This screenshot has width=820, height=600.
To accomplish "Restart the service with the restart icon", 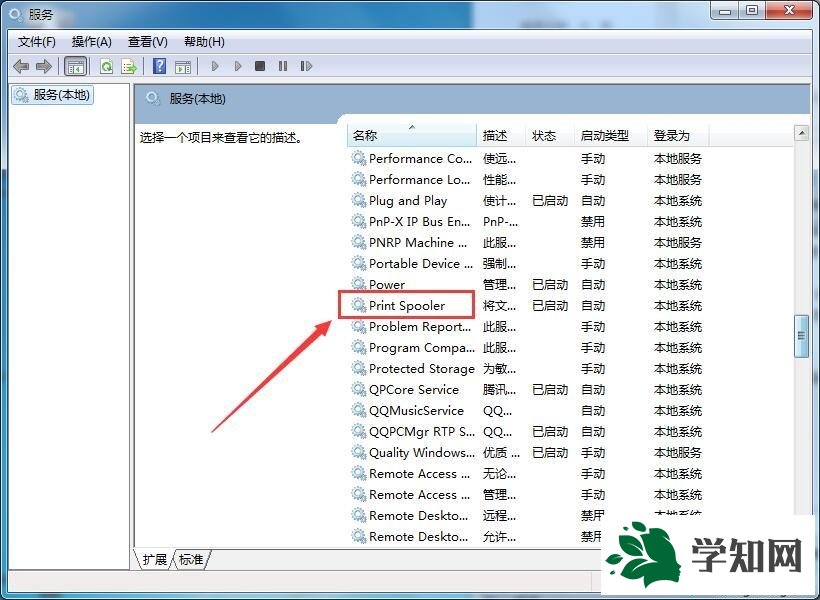I will click(307, 66).
